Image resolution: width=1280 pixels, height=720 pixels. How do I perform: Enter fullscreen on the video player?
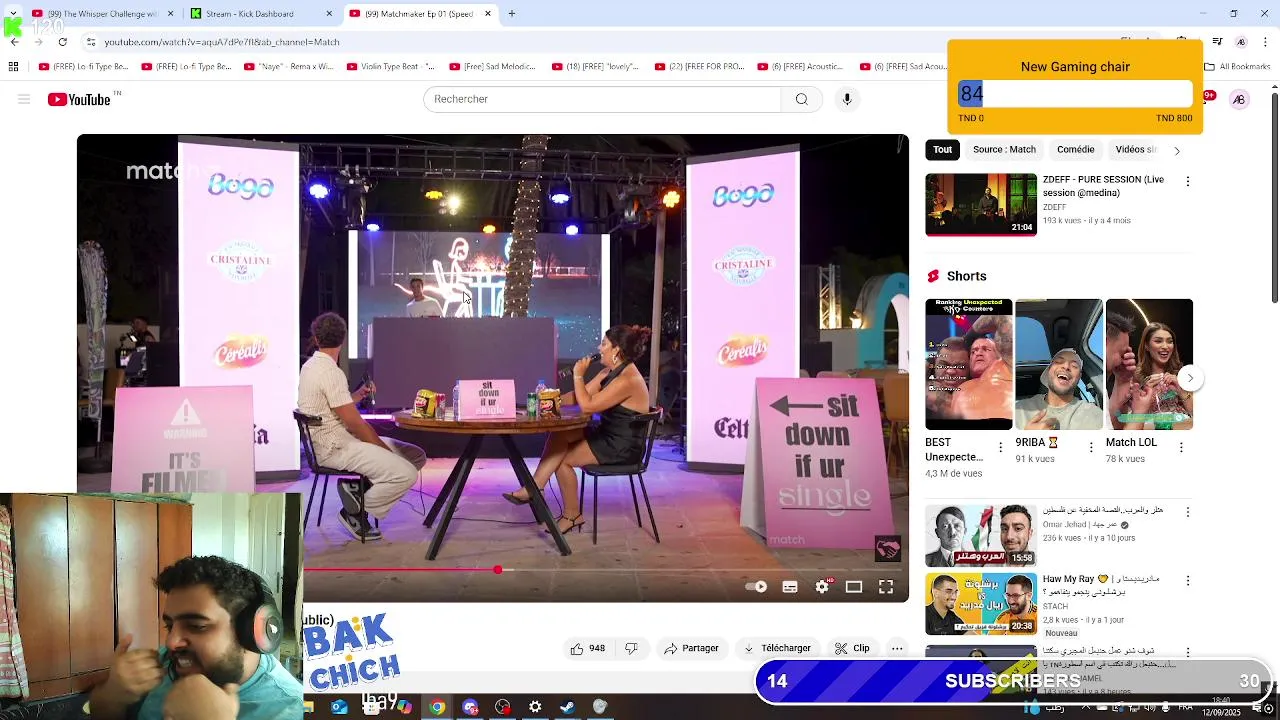point(886,587)
